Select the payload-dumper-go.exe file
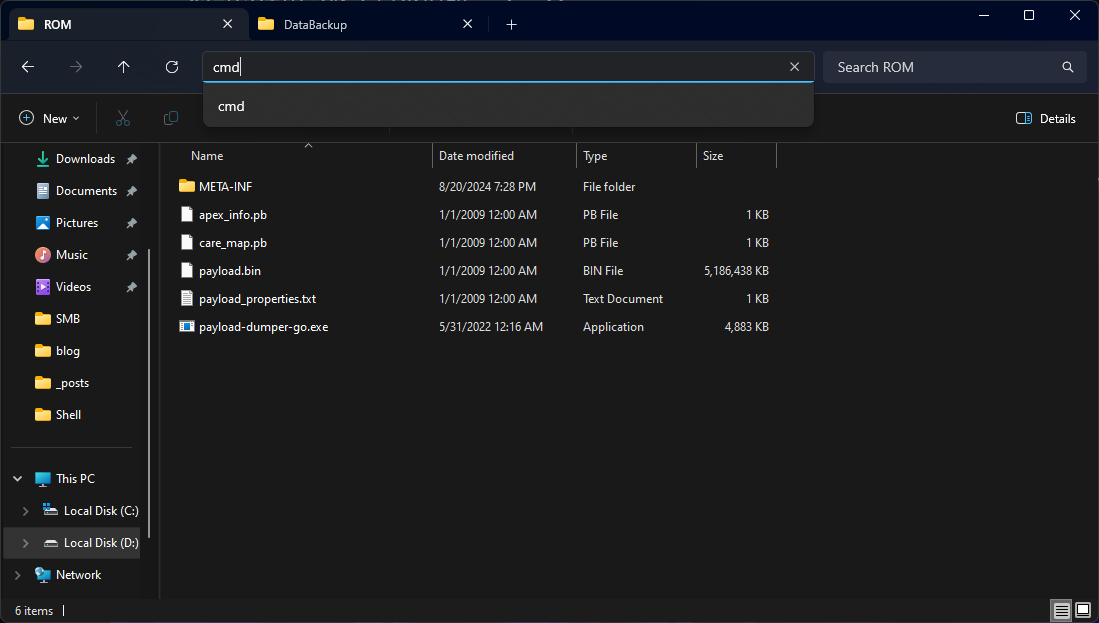Viewport: 1099px width, 623px height. (x=263, y=327)
